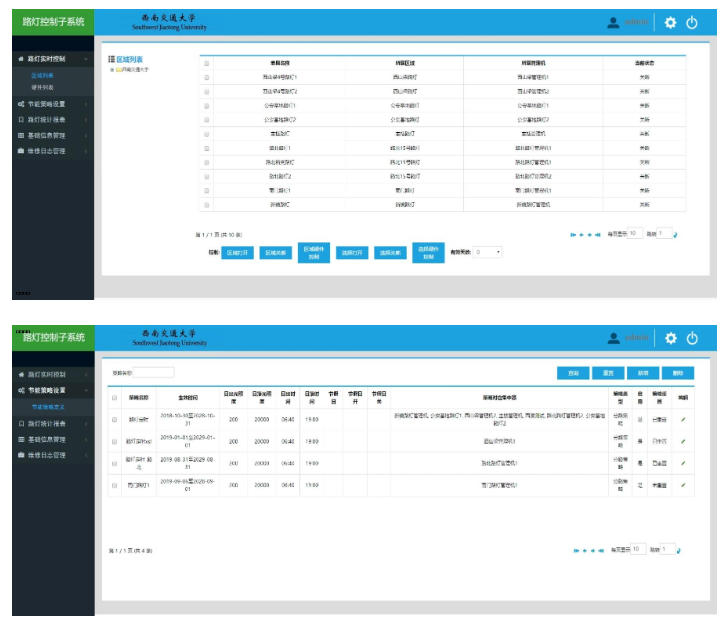Click the admin user avatar in top panel
Screen dimensions: 726x619
click(613, 22)
